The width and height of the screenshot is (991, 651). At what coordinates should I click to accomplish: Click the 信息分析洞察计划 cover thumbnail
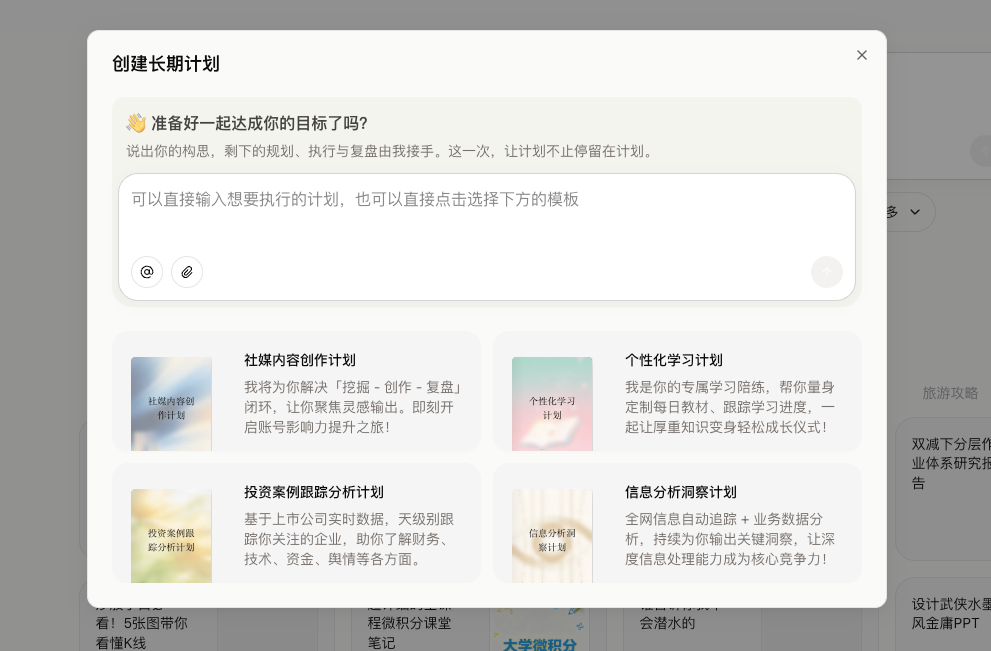point(551,535)
